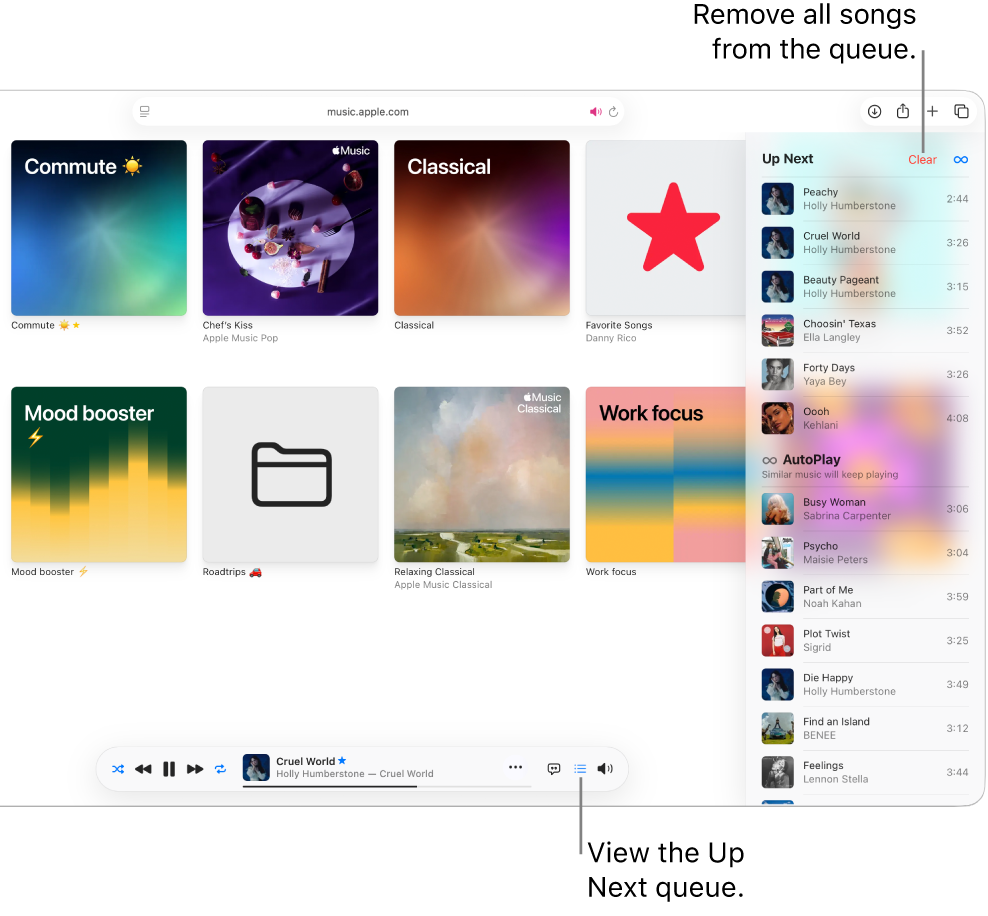The height and width of the screenshot is (916, 988).
Task: Open Safari downloads icon
Action: (x=875, y=112)
